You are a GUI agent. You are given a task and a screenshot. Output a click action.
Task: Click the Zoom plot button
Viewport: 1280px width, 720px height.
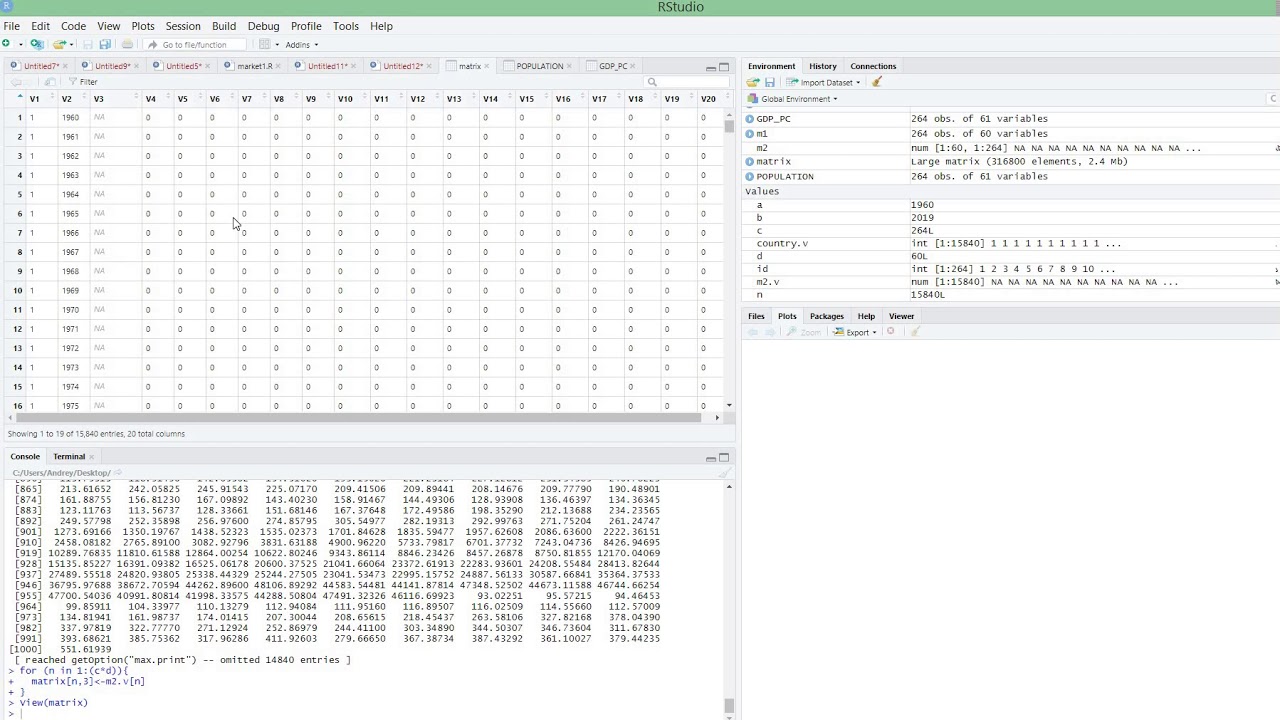(x=804, y=332)
